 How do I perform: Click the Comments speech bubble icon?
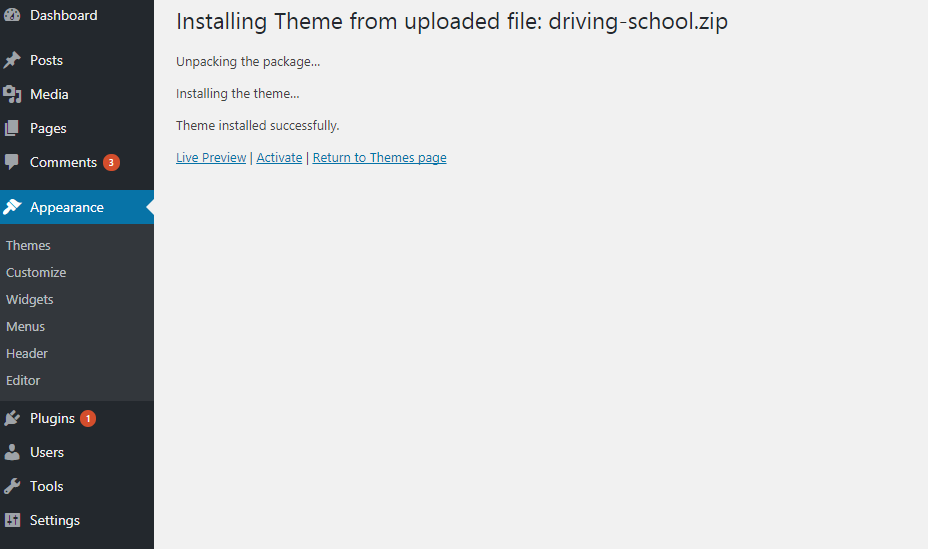pos(12,162)
